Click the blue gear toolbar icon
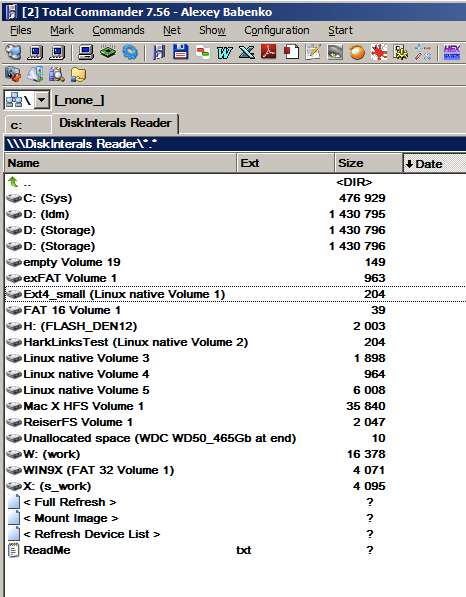The image size is (466, 597). click(130, 52)
